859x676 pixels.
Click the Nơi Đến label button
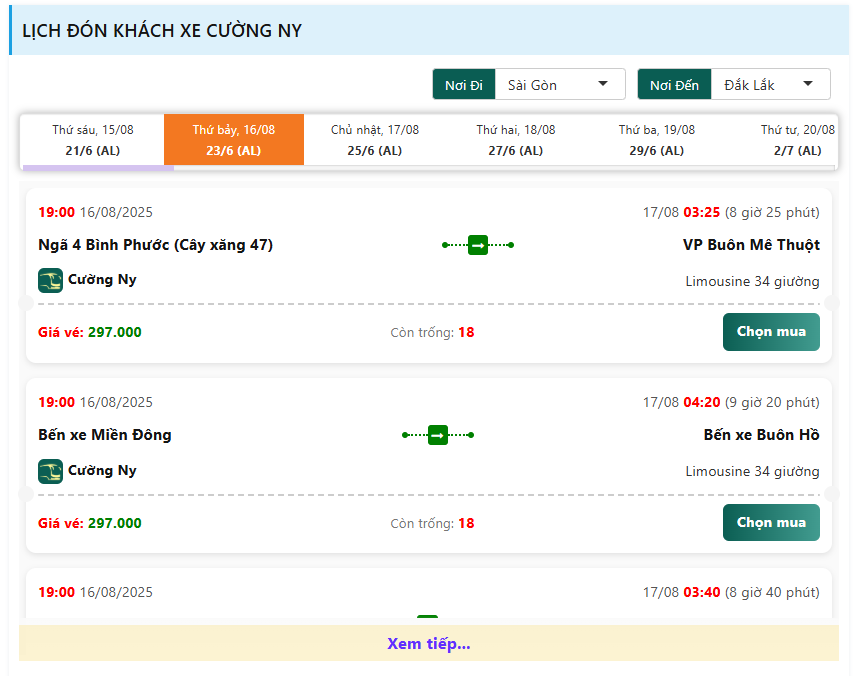click(674, 84)
